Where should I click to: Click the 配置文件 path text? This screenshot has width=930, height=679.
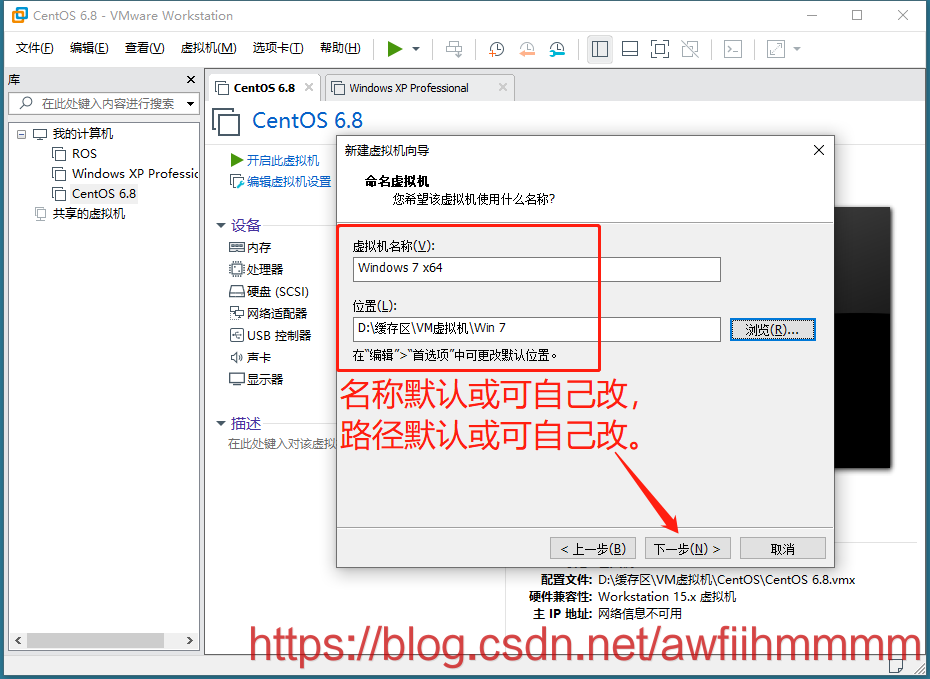pos(727,579)
